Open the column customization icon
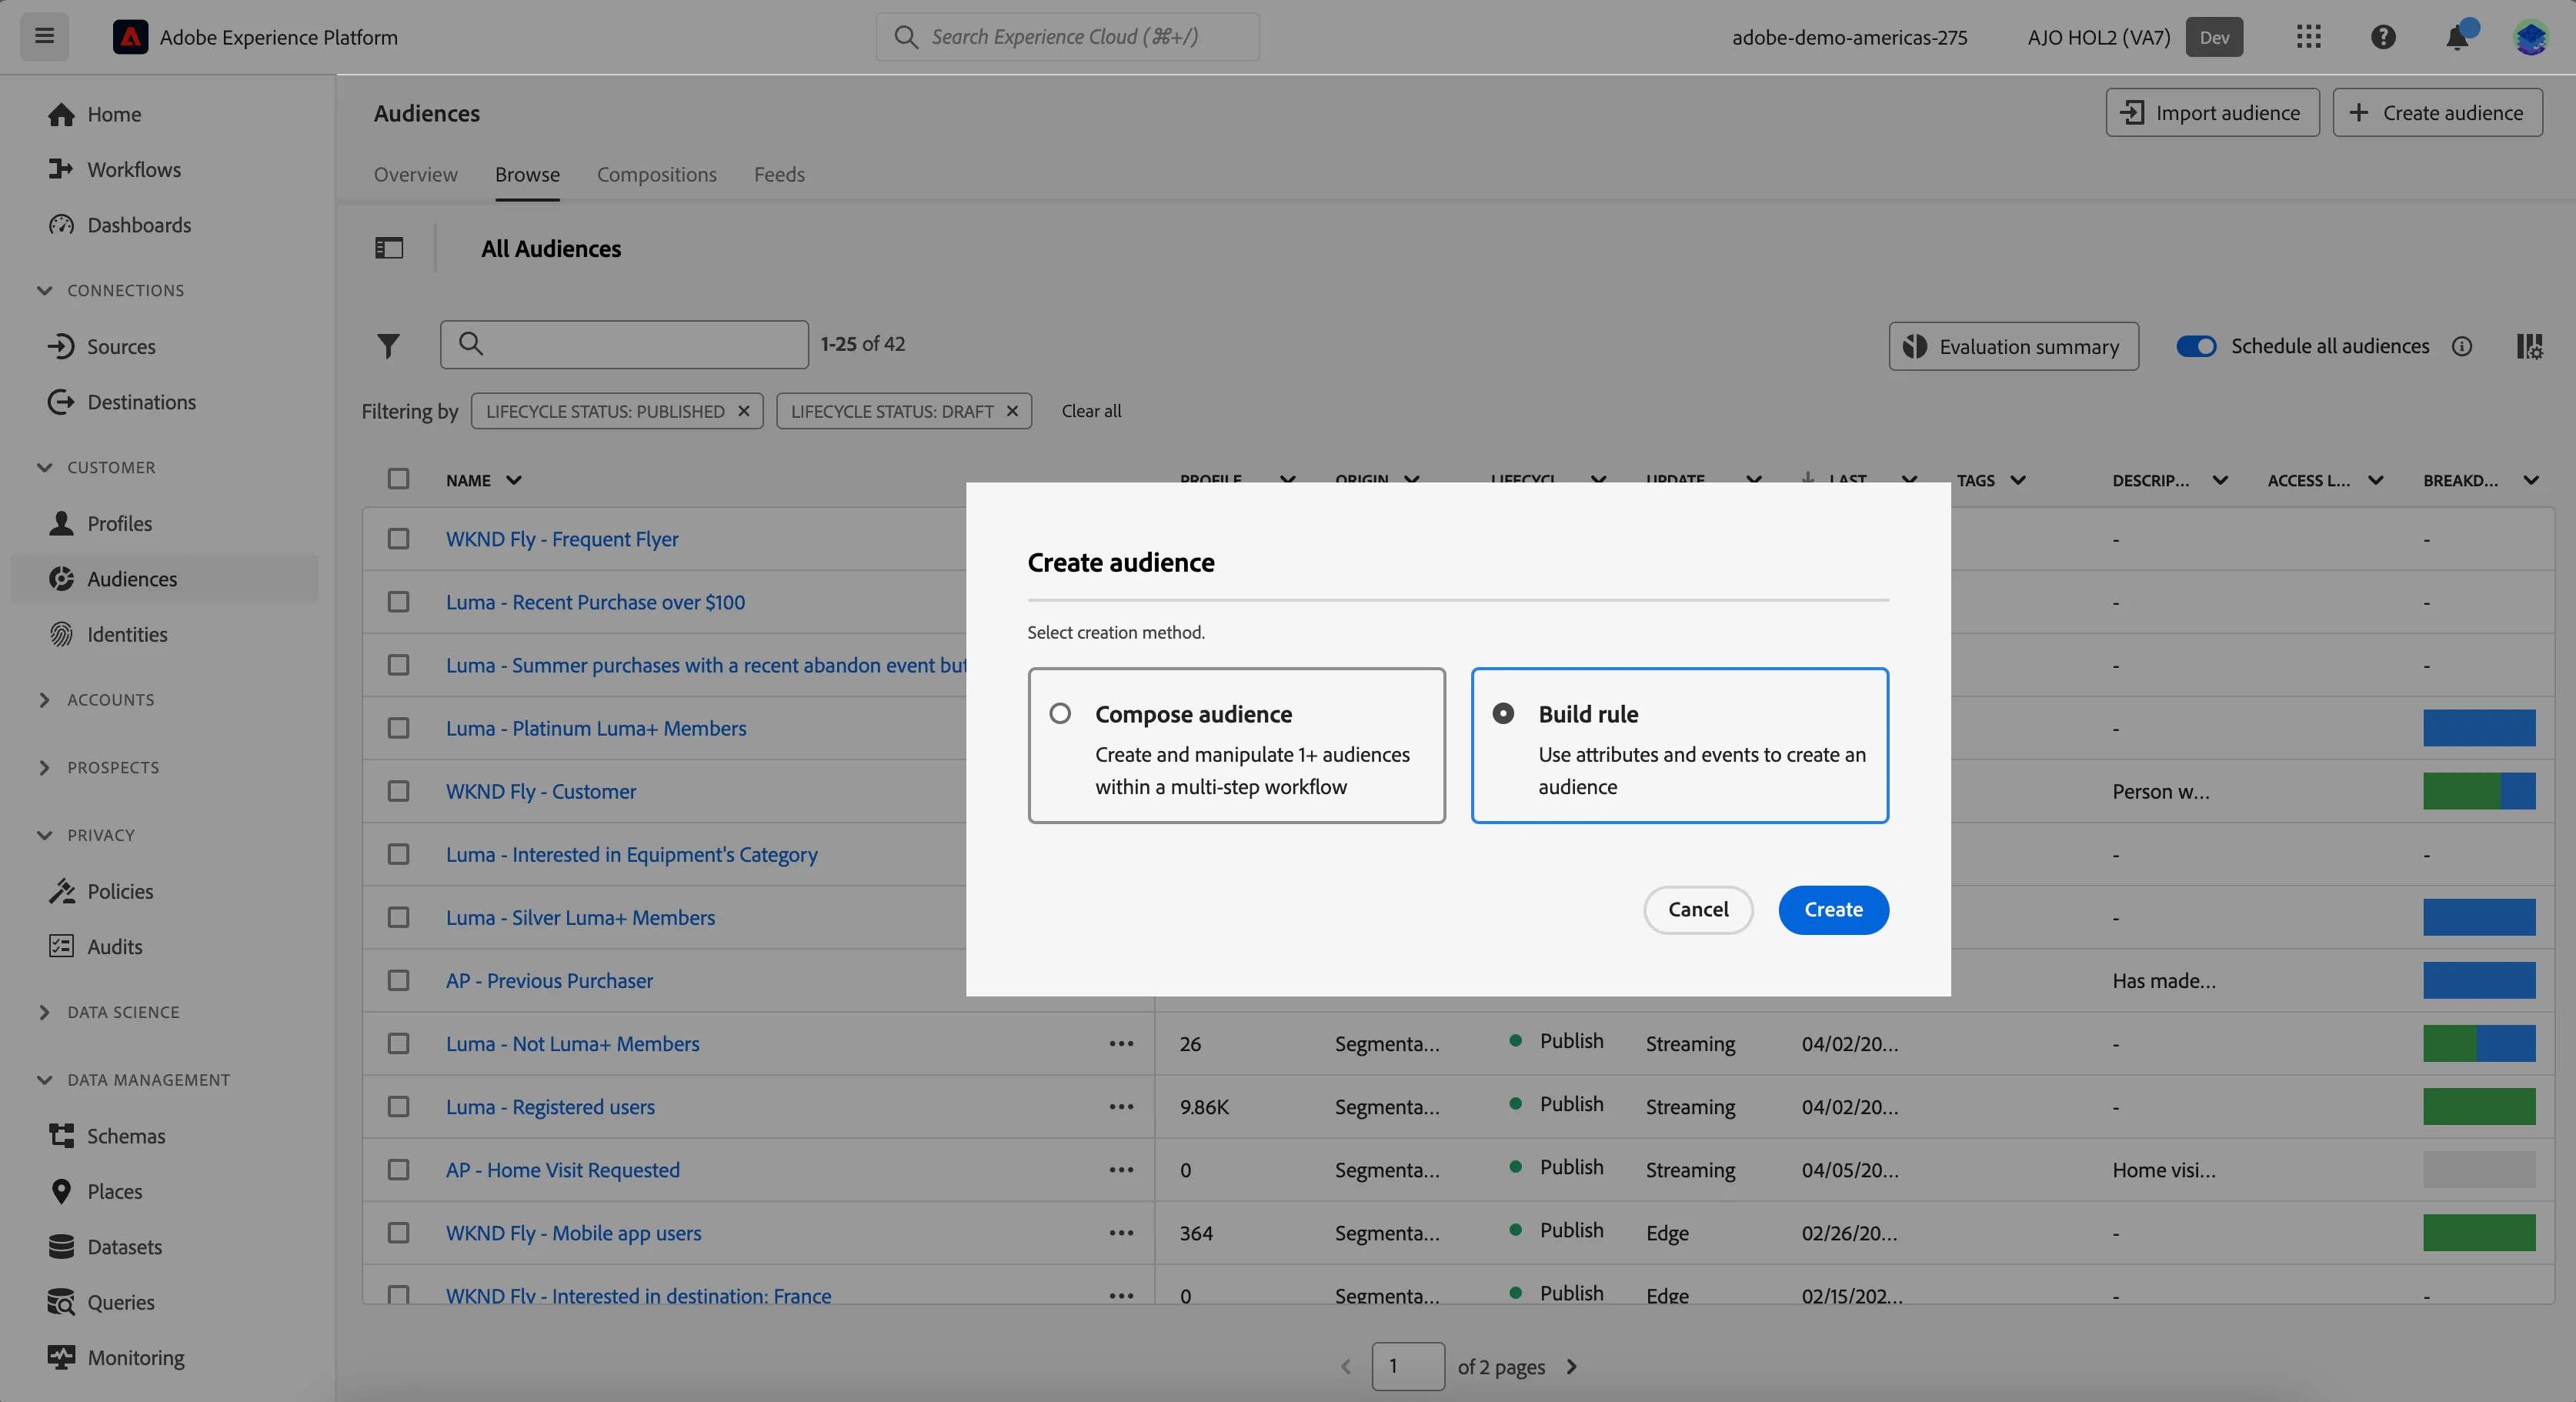The width and height of the screenshot is (2576, 1402). (2529, 346)
